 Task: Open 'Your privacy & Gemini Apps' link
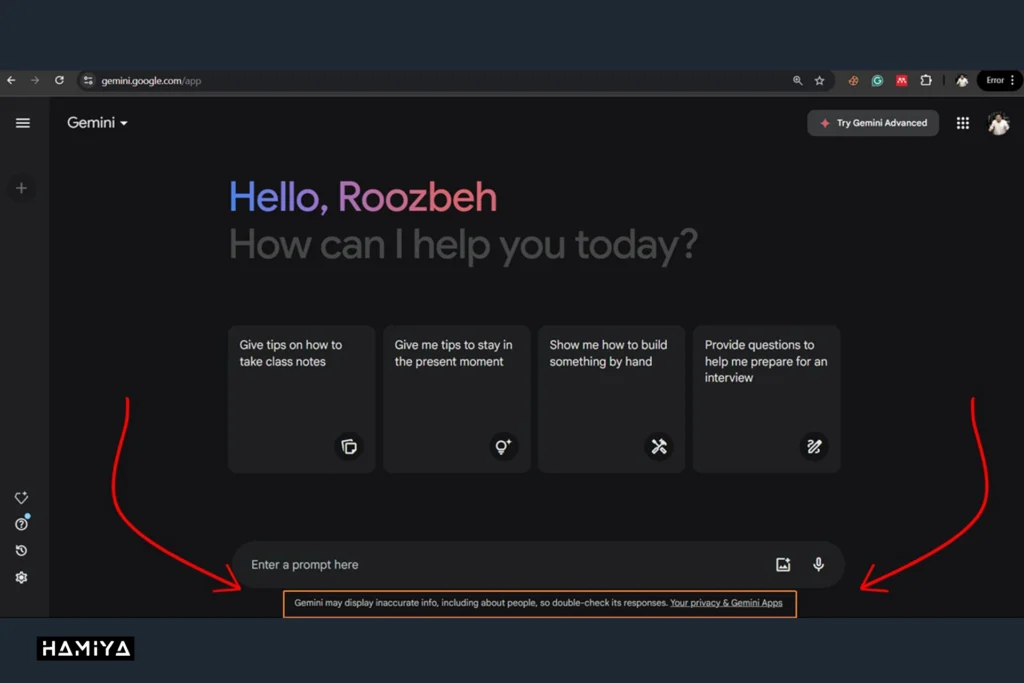click(726, 603)
